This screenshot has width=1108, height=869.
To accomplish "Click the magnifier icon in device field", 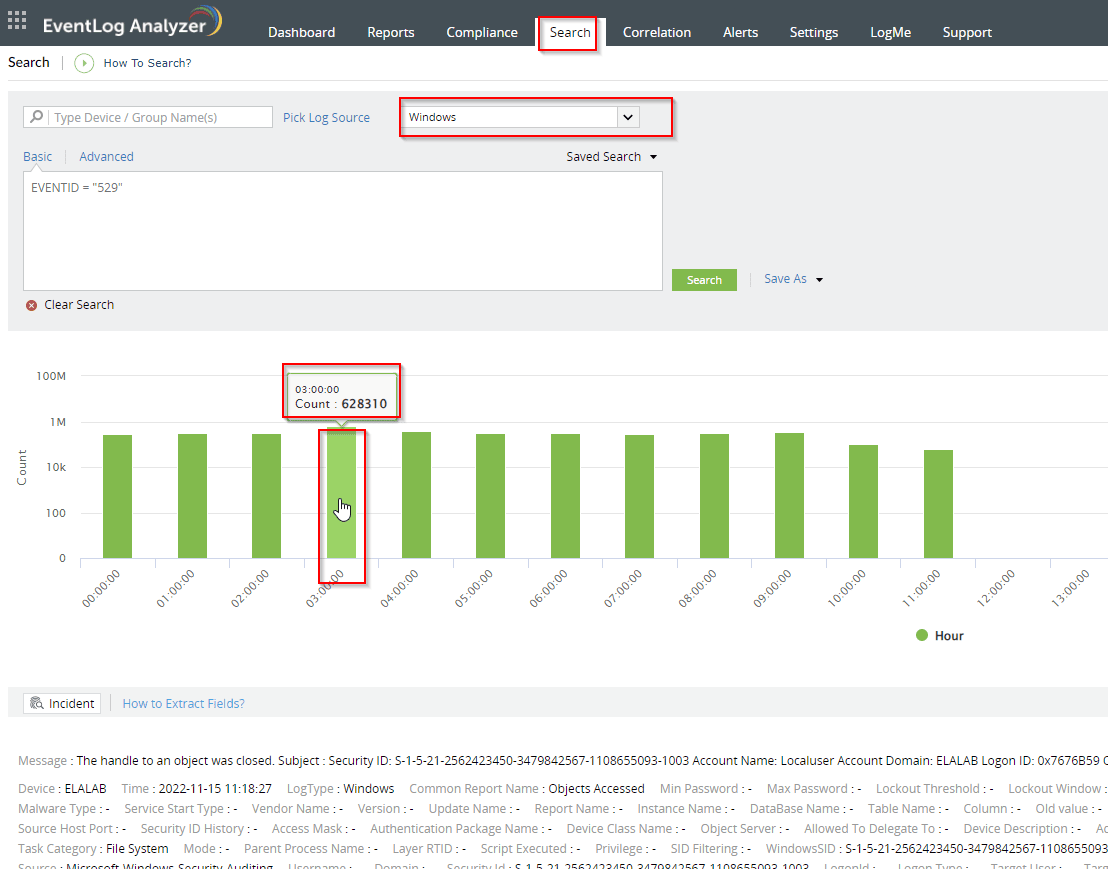I will pyautogui.click(x=37, y=117).
